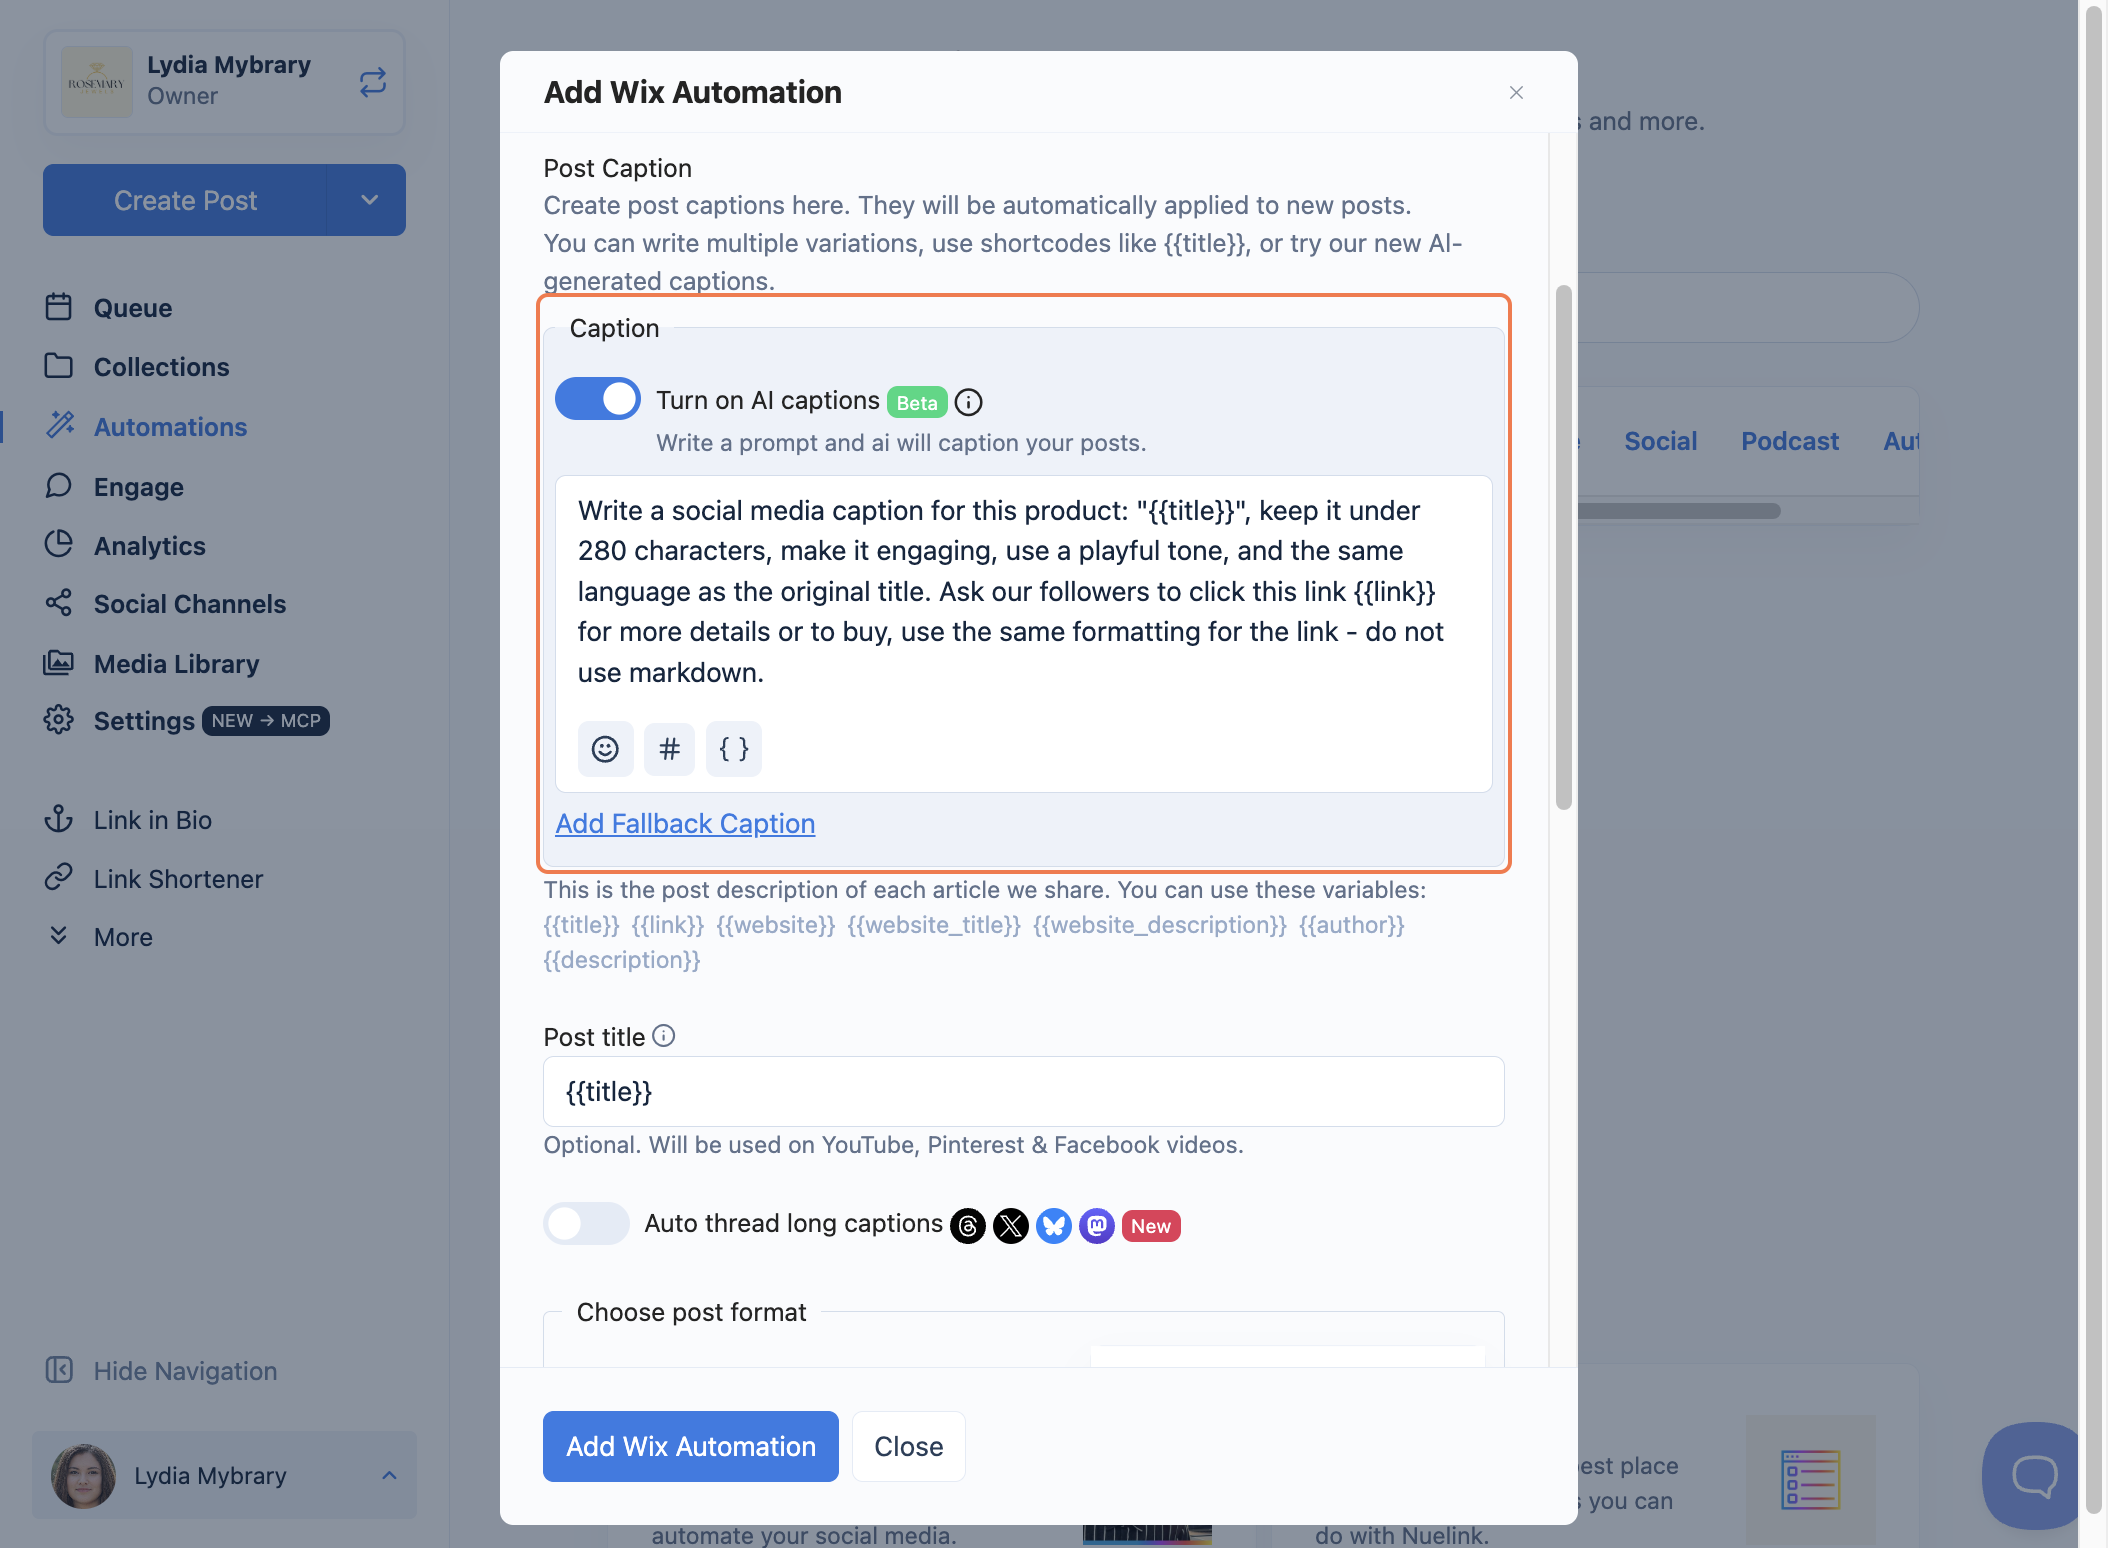Click the horizontal scrollbar under category tabs
The image size is (2108, 1548).
coord(1679,511)
